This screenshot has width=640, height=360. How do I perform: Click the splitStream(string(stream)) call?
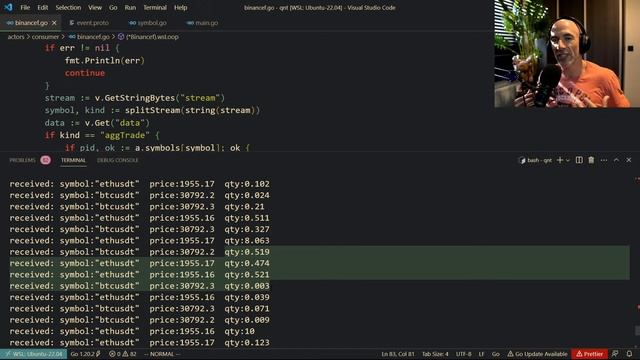click(192, 110)
